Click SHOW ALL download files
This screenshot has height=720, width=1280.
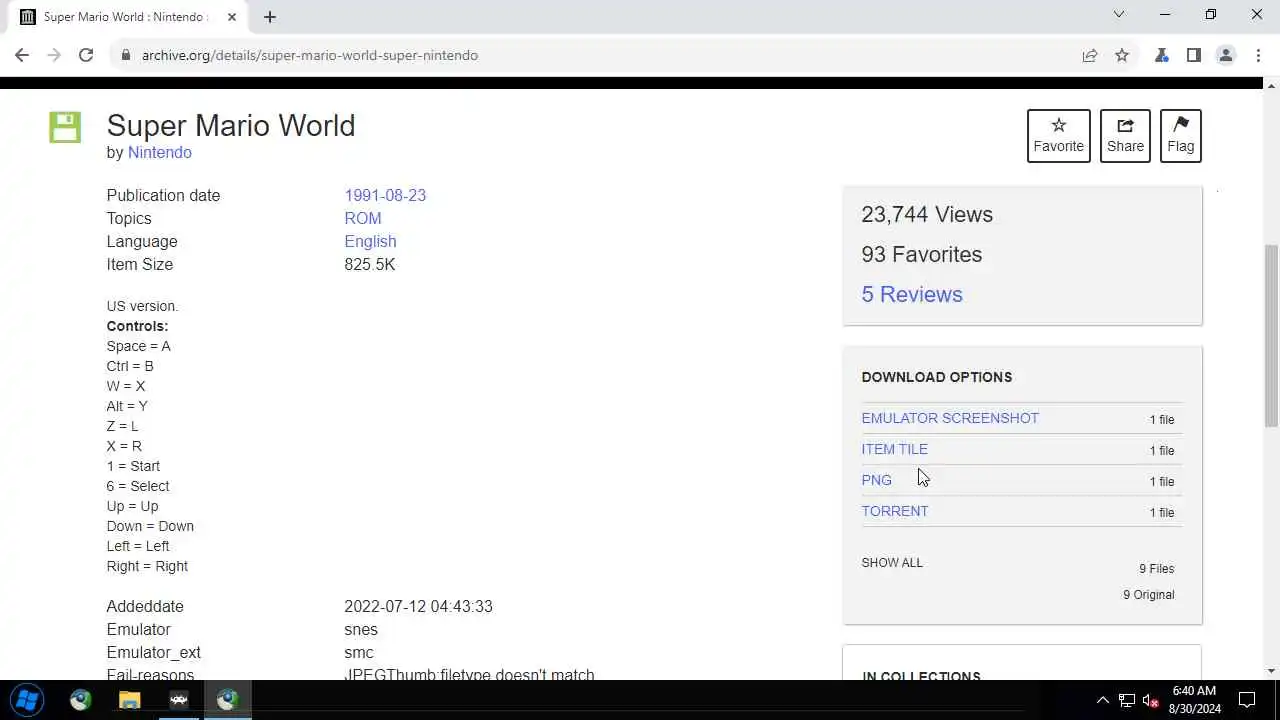tap(892, 562)
